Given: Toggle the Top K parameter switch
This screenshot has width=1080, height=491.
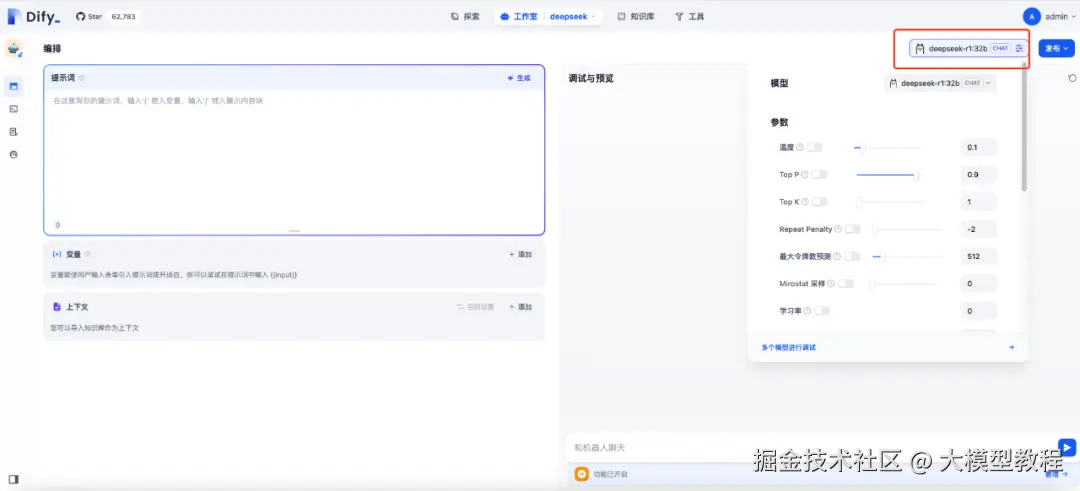Looking at the screenshot, I should [x=820, y=202].
